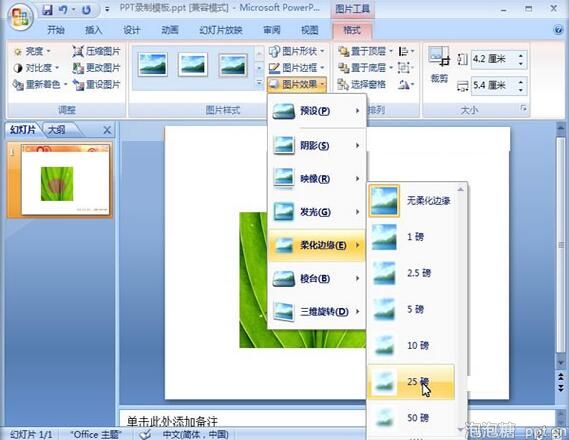Choose the 25 磅 soft edge option
569x440 pixels.
[x=411, y=382]
